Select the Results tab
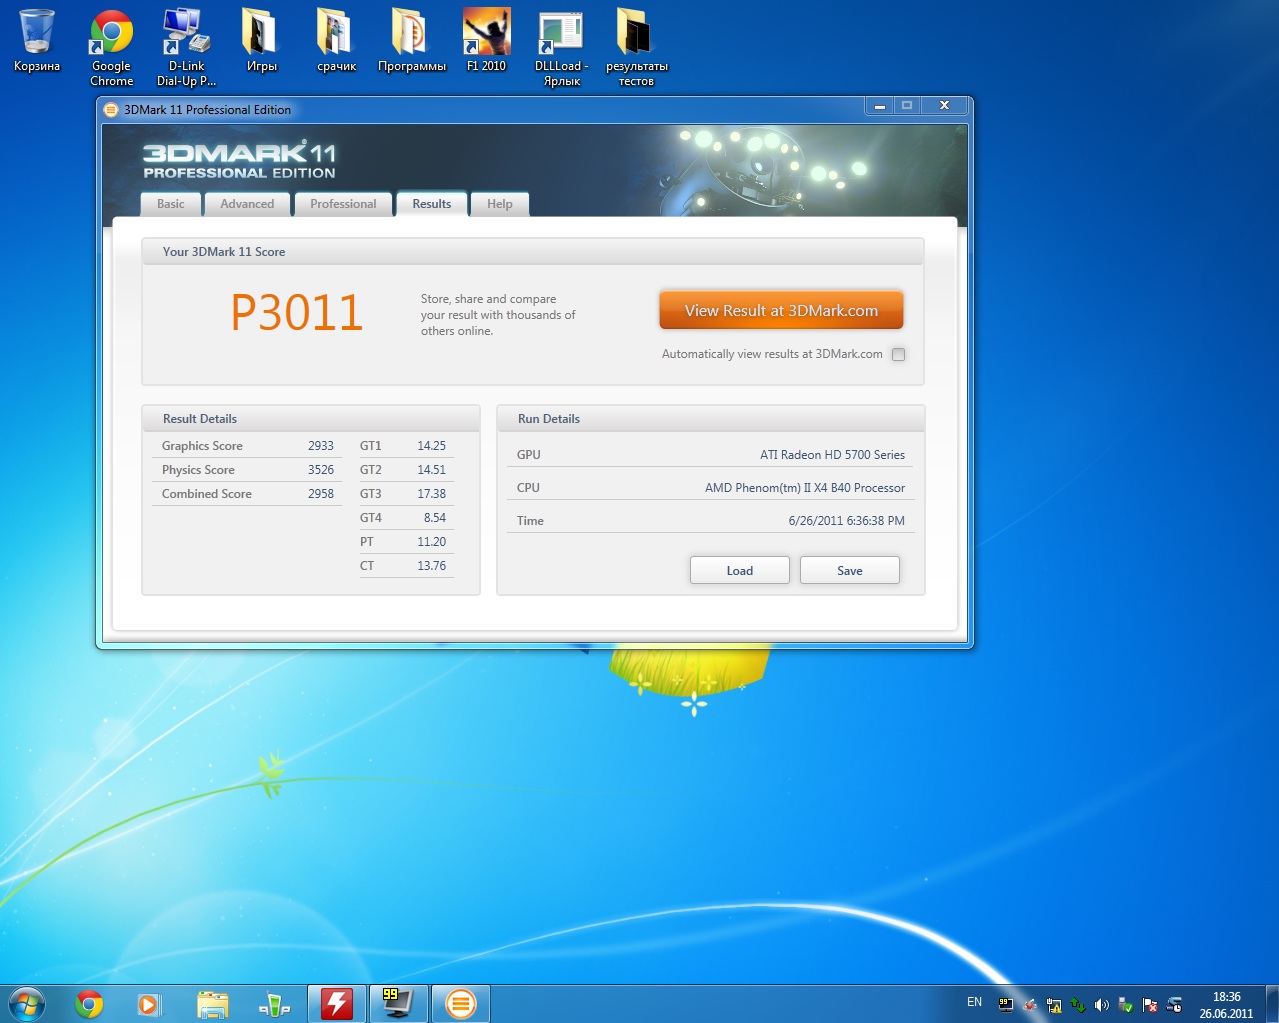The image size is (1279, 1023). point(431,204)
